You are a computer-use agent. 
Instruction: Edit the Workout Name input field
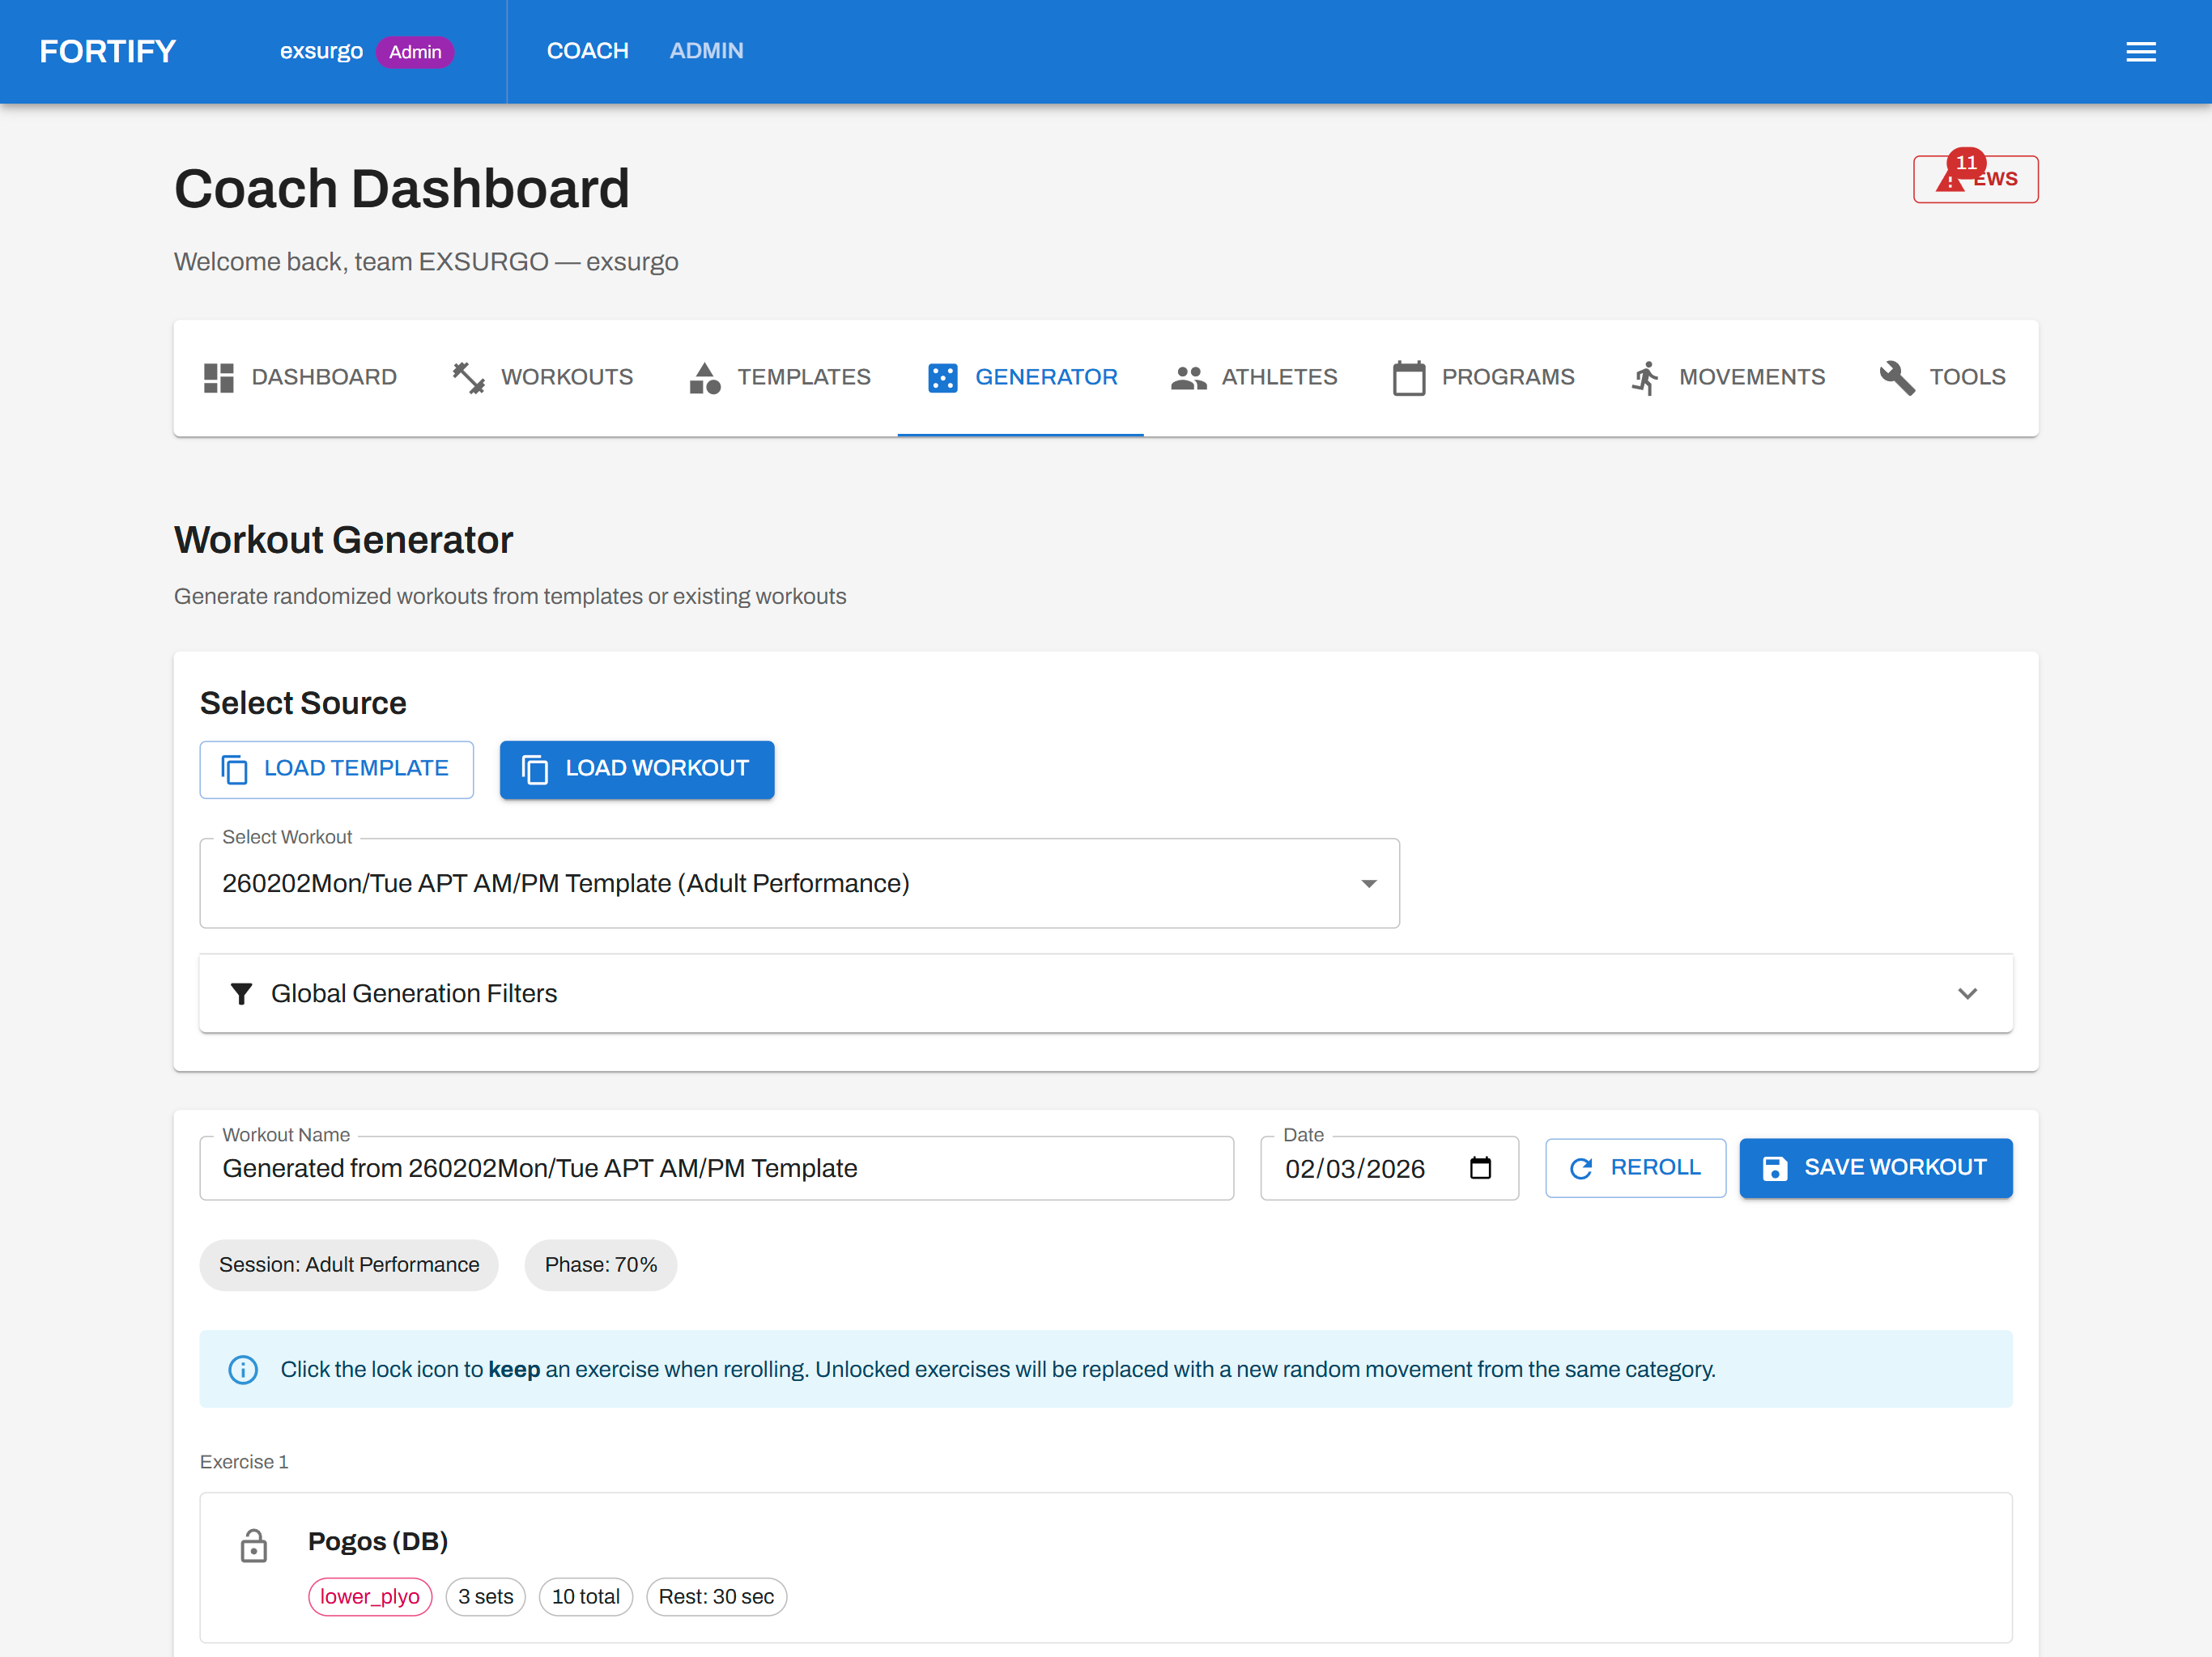click(x=716, y=1167)
